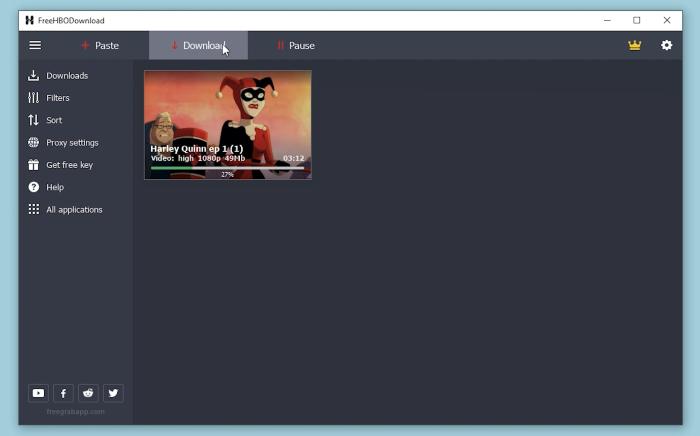This screenshot has height=436, width=700.
Task: Visit the freegrabapp.com link
Action: coord(75,411)
